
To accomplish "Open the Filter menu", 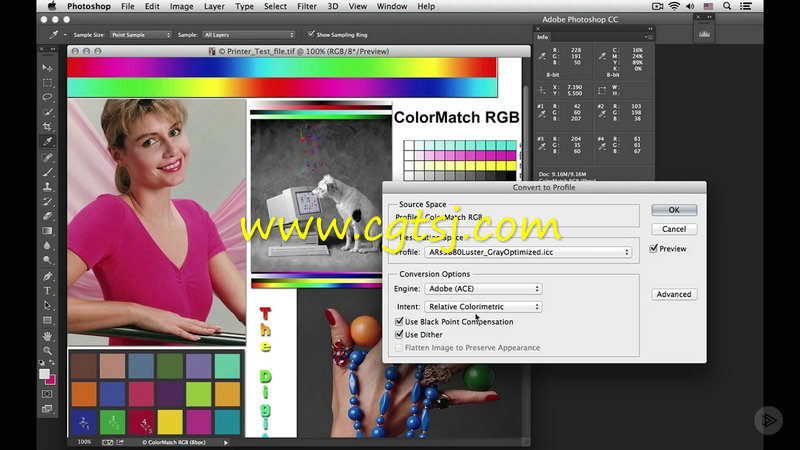I will click(x=307, y=6).
